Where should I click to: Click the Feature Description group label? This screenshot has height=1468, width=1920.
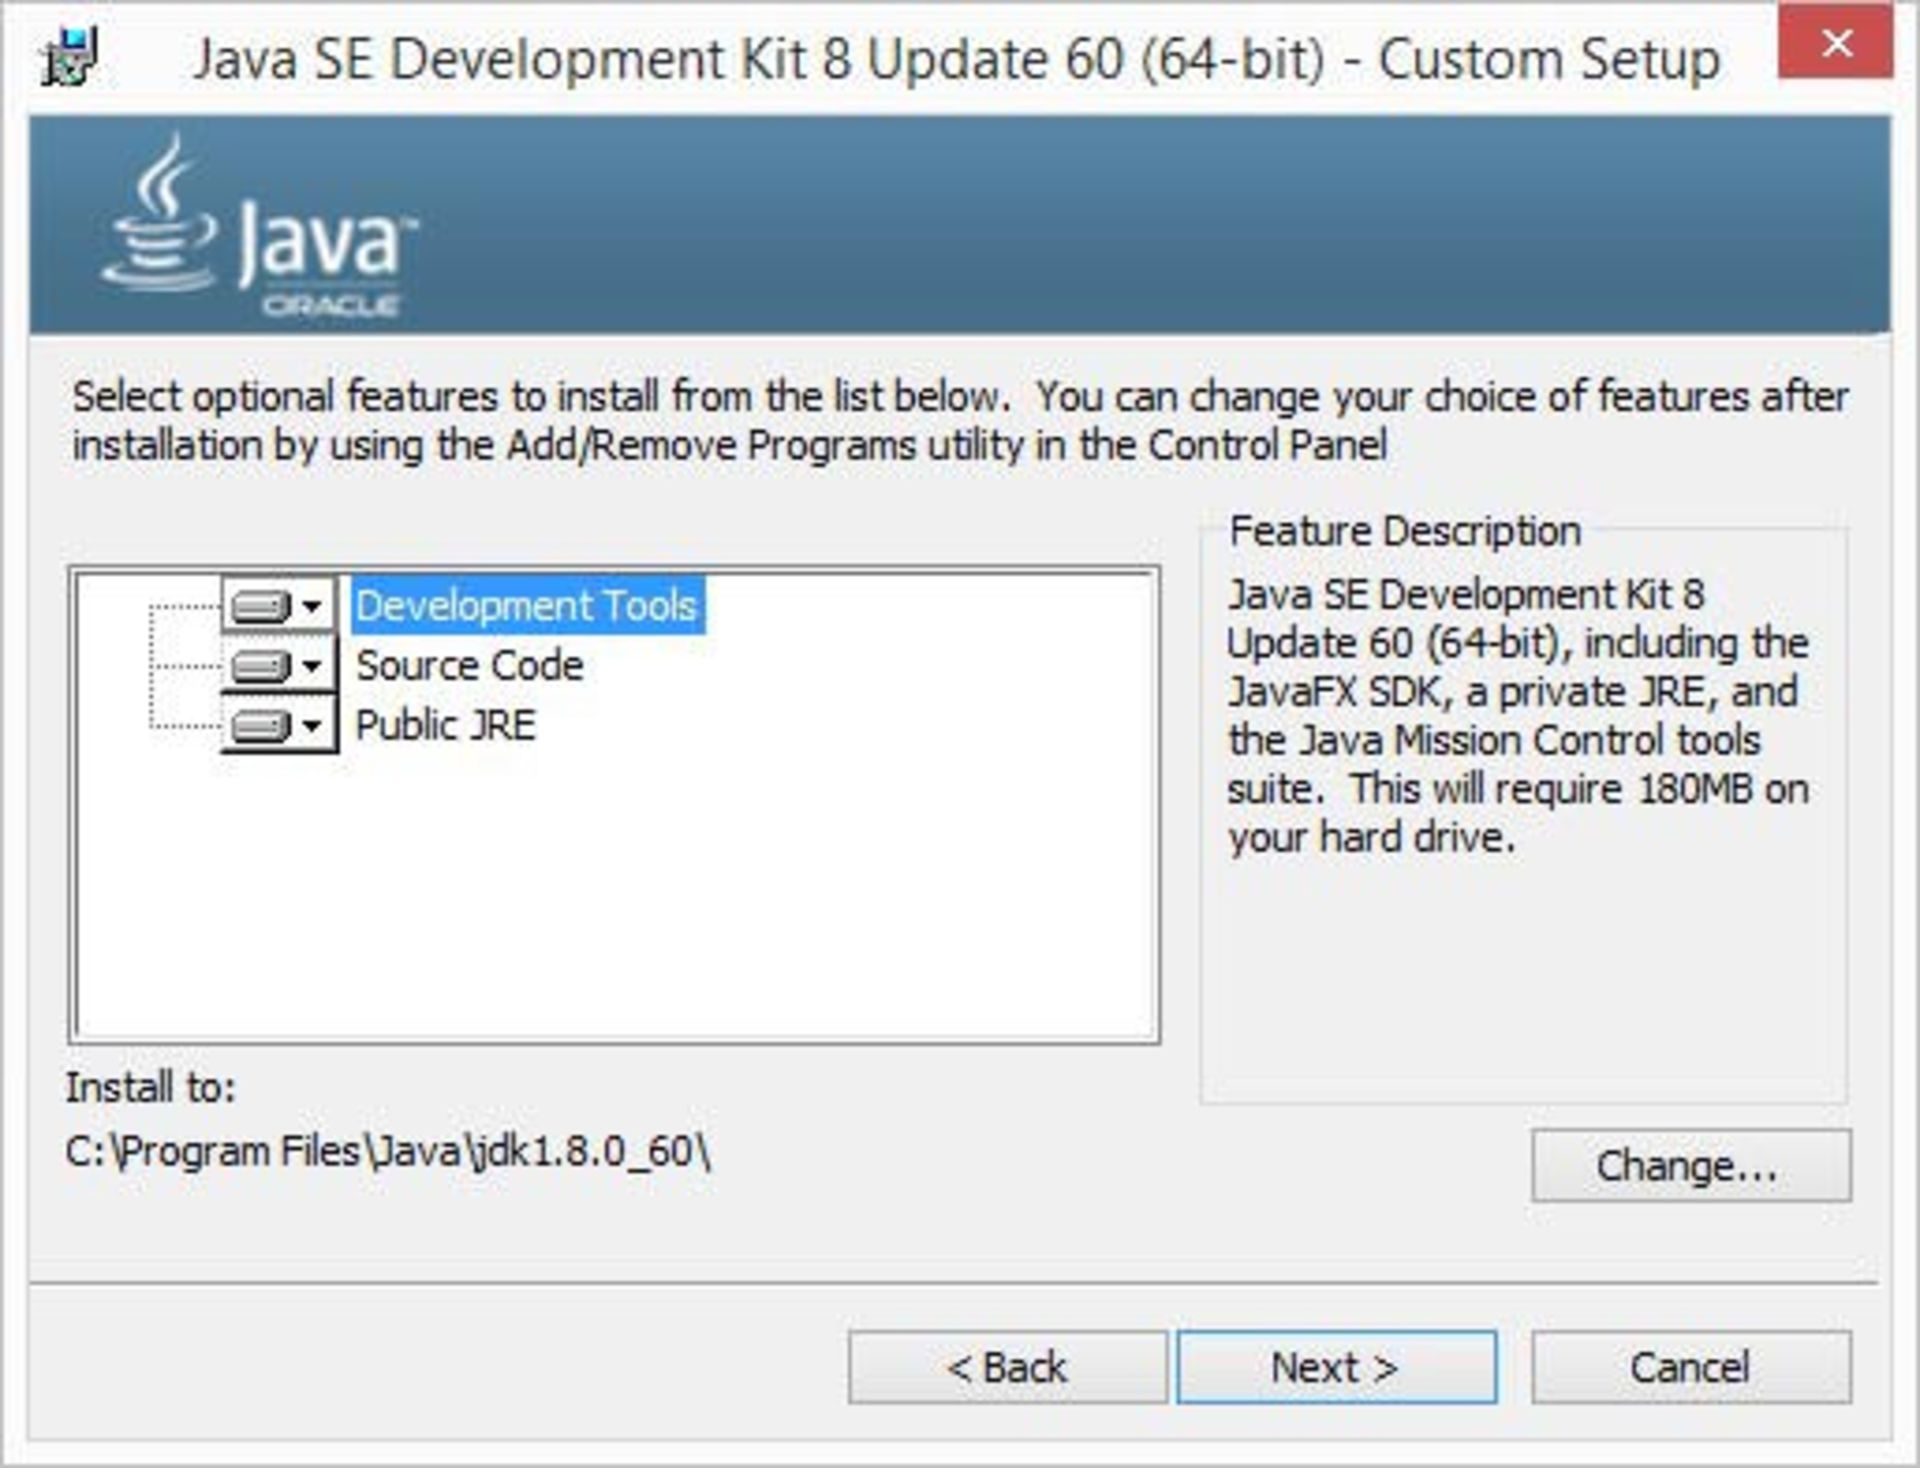(x=1405, y=531)
